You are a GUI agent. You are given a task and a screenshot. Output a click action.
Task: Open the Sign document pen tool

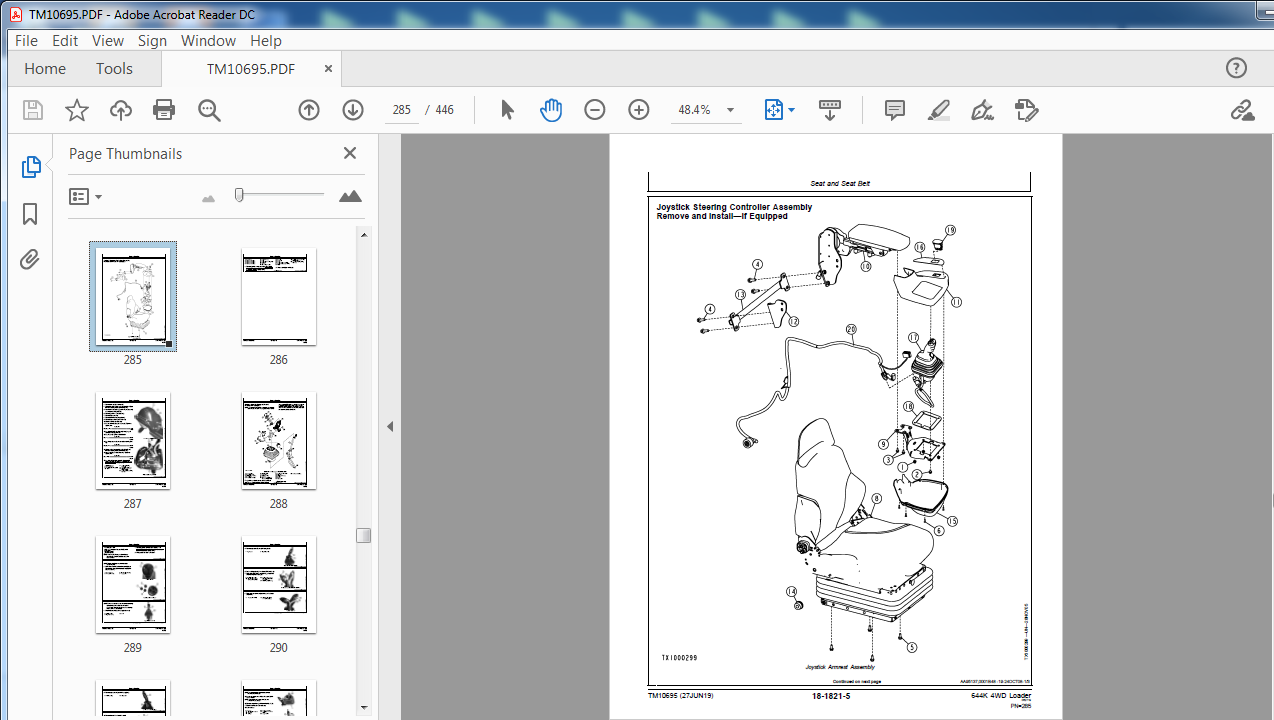coord(983,110)
